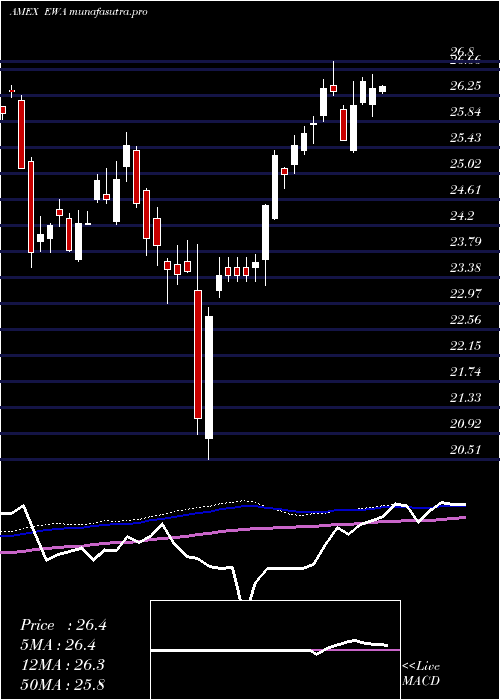The image size is (500, 700).
Task: Select the 22.97 price axis label
Action: pos(465,294)
